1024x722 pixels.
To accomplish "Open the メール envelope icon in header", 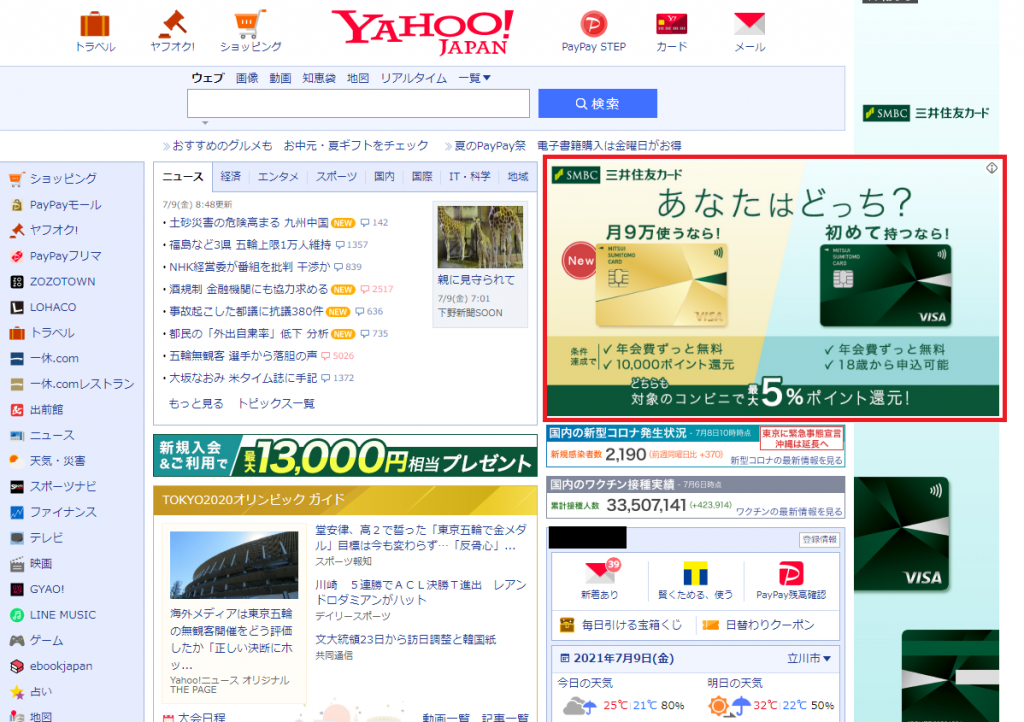I will pos(749,24).
